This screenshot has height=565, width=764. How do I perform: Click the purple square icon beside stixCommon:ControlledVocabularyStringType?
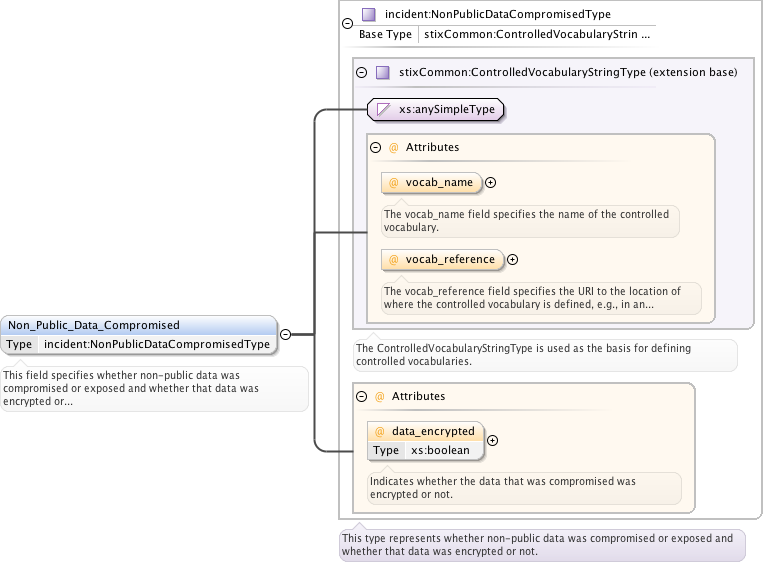tap(383, 72)
